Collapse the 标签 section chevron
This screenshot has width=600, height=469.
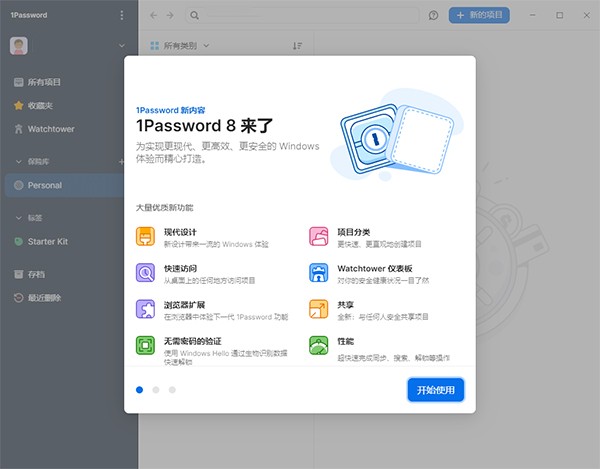18,218
